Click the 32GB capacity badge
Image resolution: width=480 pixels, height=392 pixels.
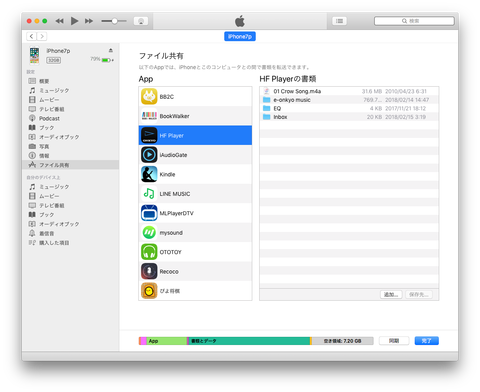[53, 60]
